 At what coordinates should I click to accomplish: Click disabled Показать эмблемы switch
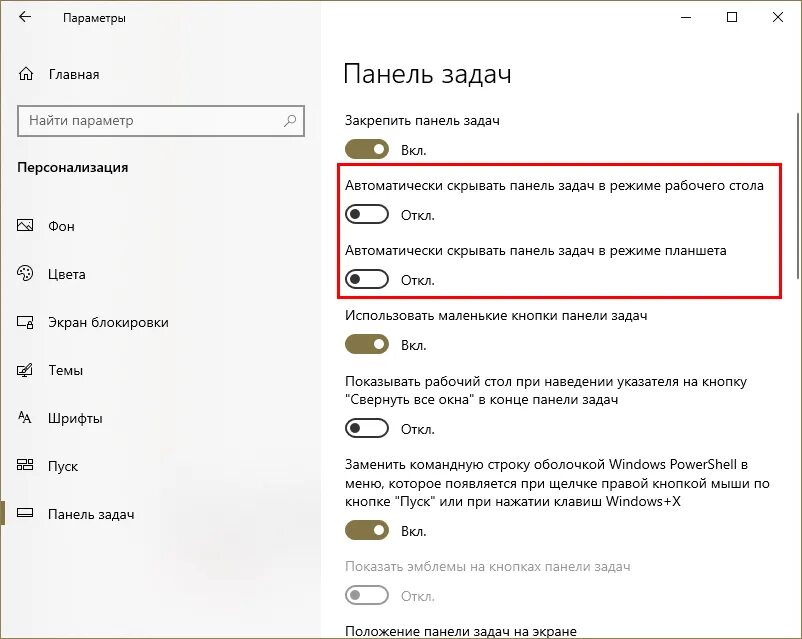point(367,596)
